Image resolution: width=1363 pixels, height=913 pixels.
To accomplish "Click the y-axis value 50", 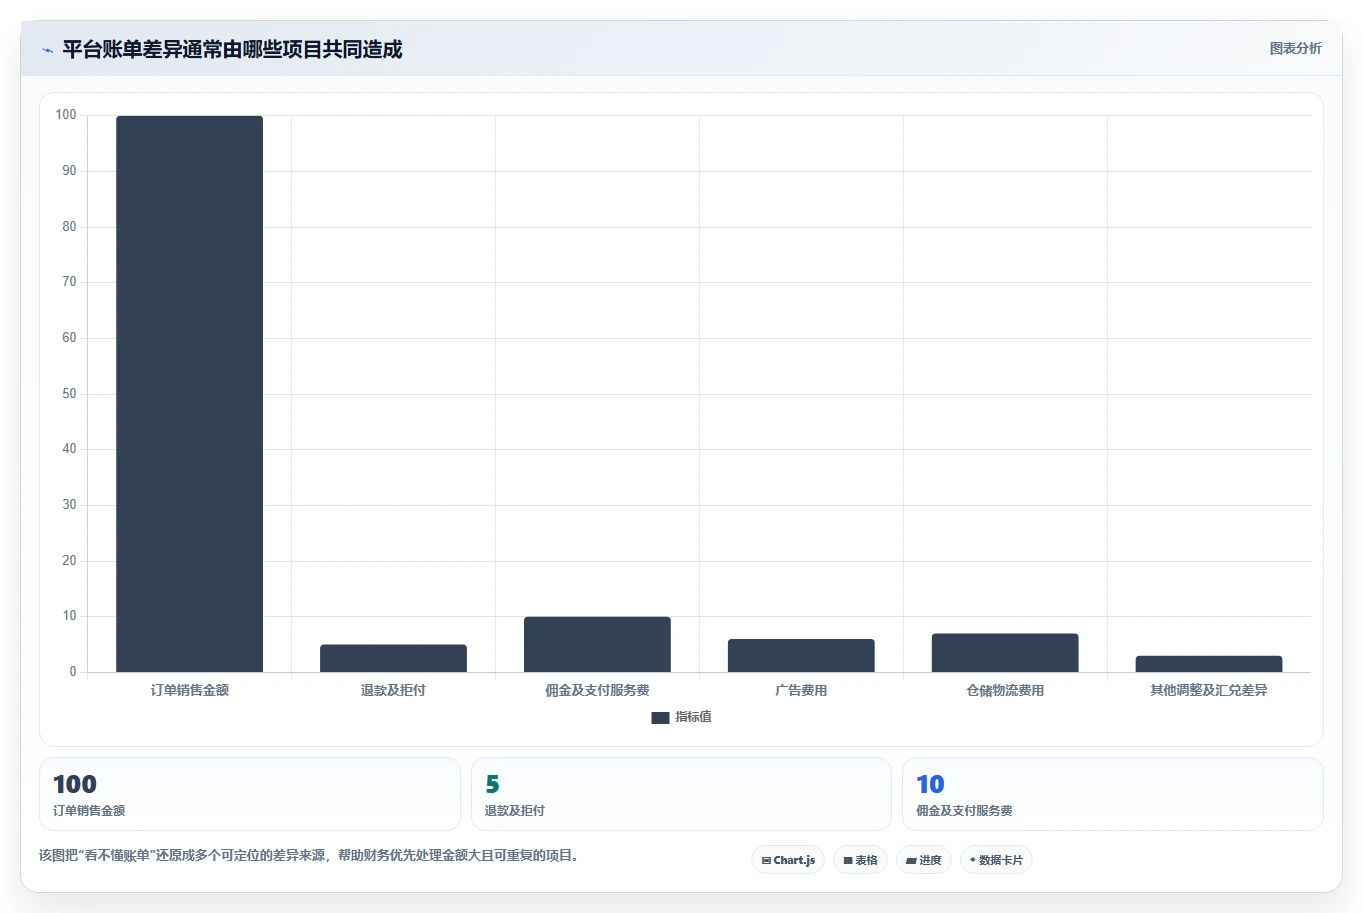I will pos(69,394).
